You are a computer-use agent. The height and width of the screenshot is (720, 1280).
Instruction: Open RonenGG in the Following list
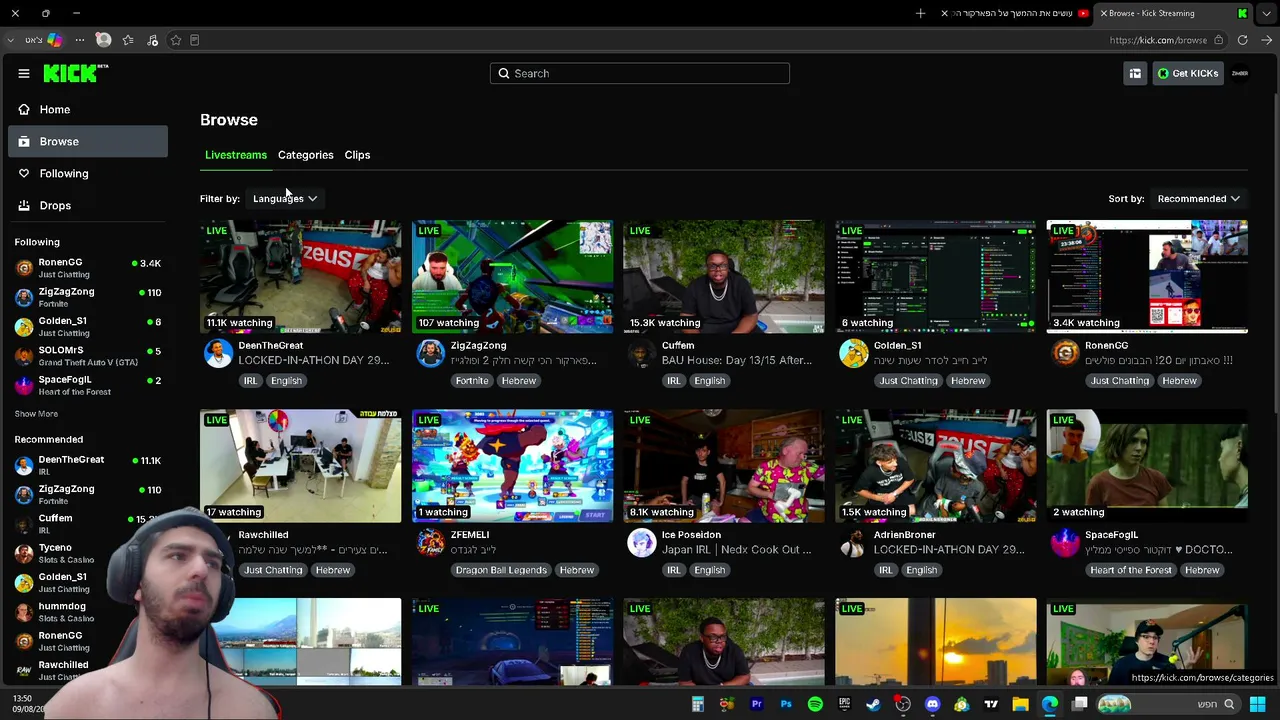click(x=88, y=268)
